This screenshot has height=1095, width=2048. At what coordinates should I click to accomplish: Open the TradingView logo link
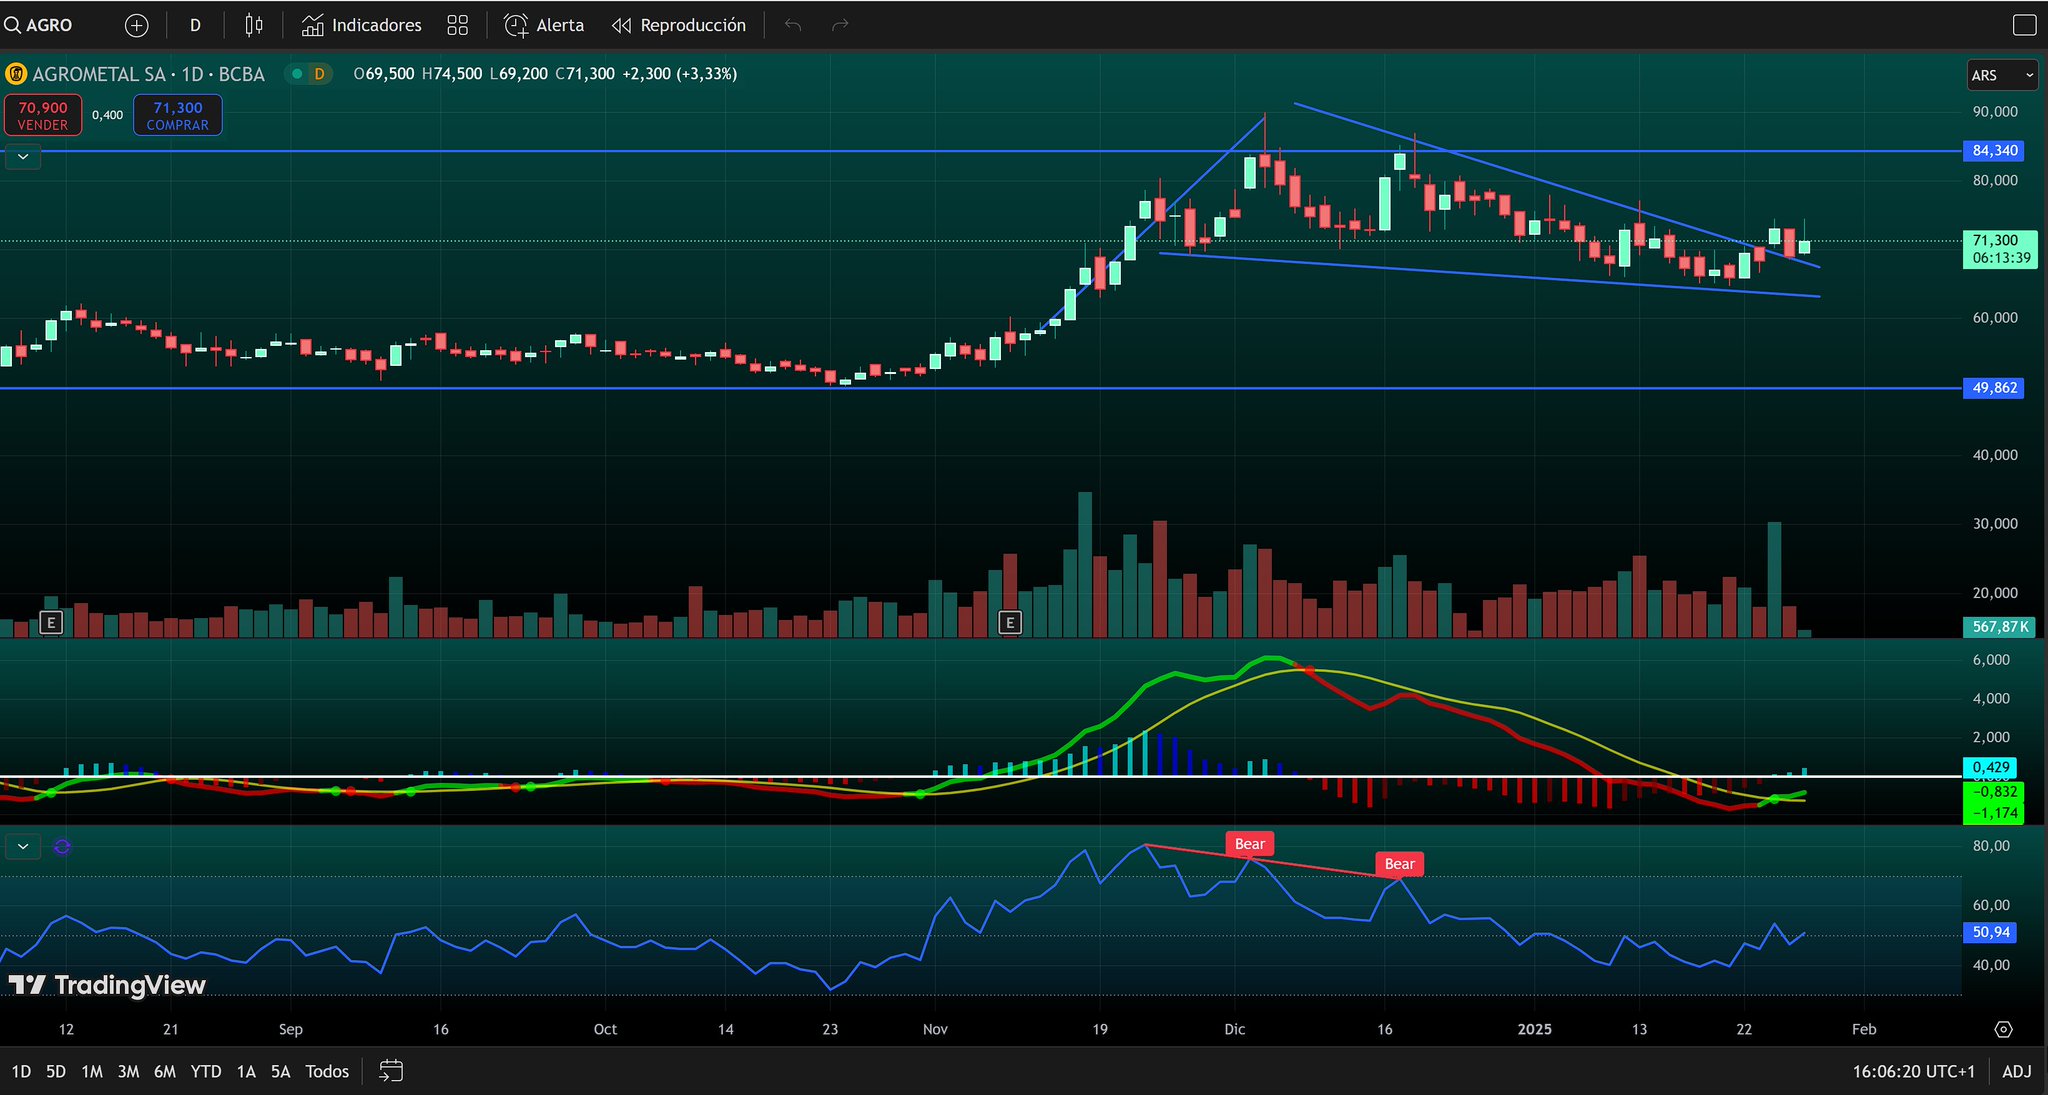pyautogui.click(x=107, y=985)
